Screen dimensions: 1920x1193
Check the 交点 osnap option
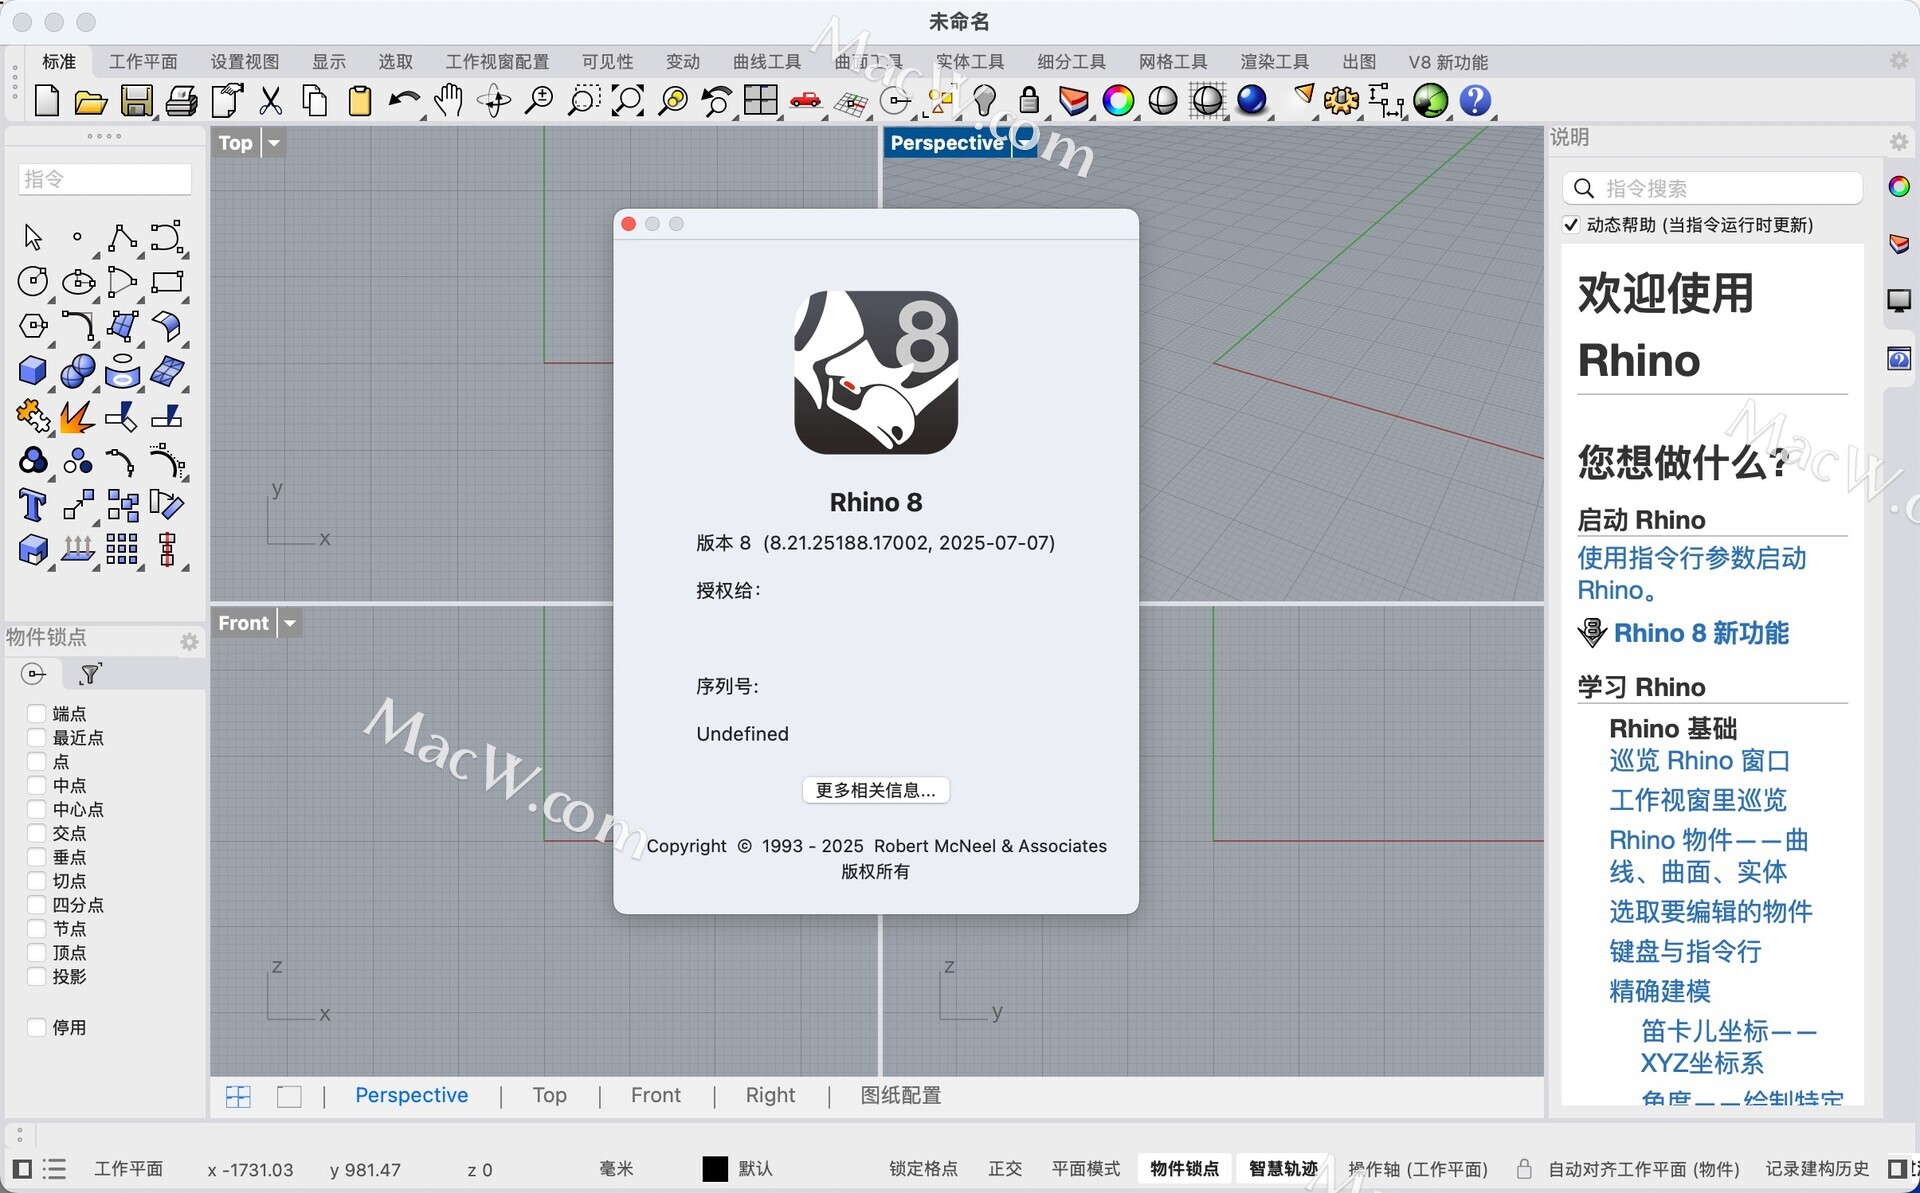coord(37,833)
